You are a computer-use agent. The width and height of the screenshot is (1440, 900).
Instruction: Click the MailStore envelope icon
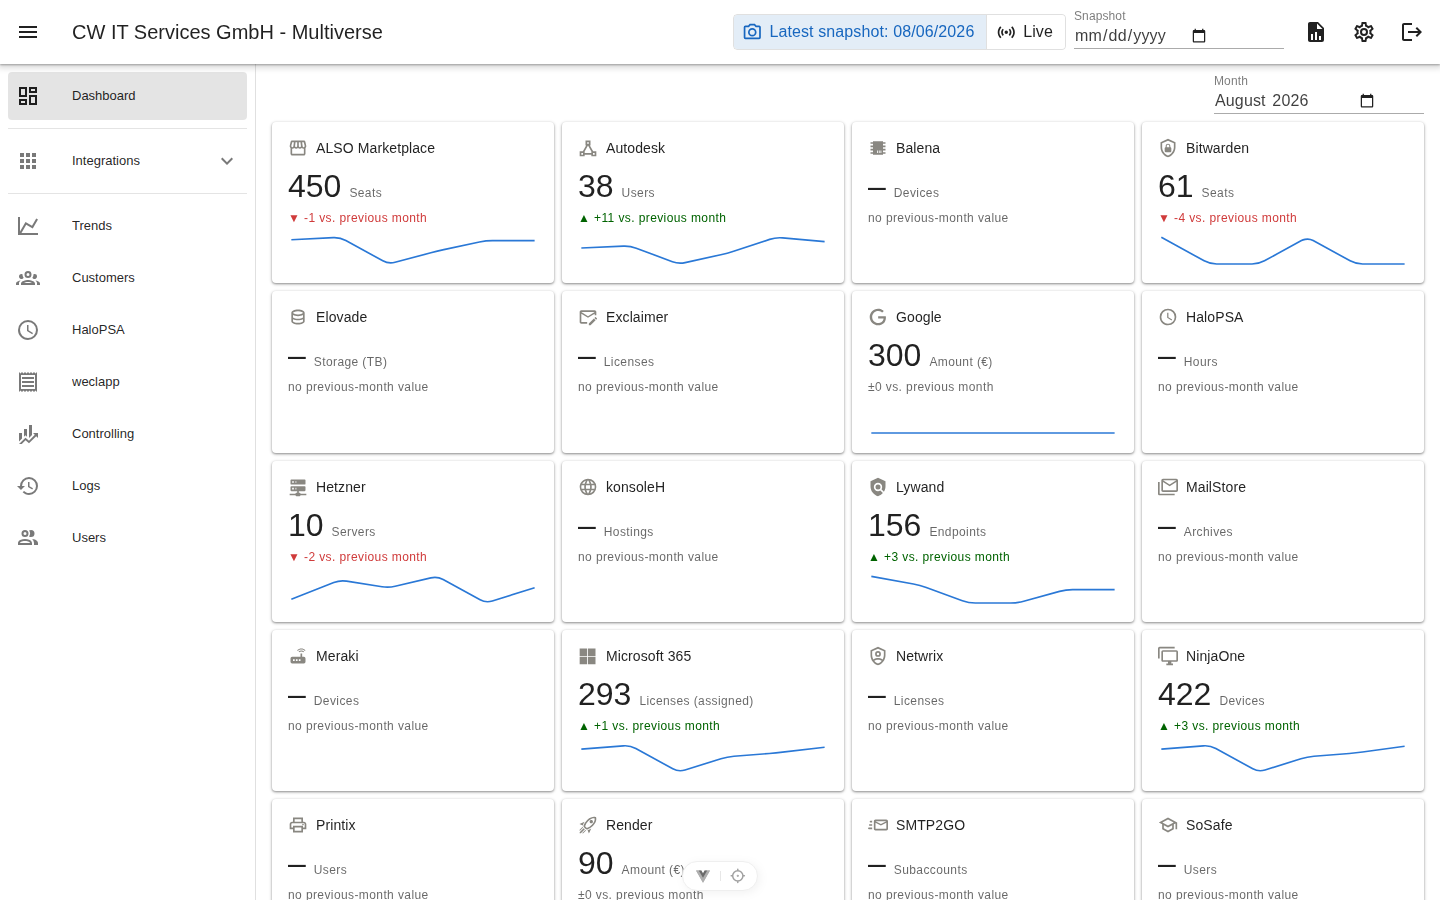[1168, 487]
